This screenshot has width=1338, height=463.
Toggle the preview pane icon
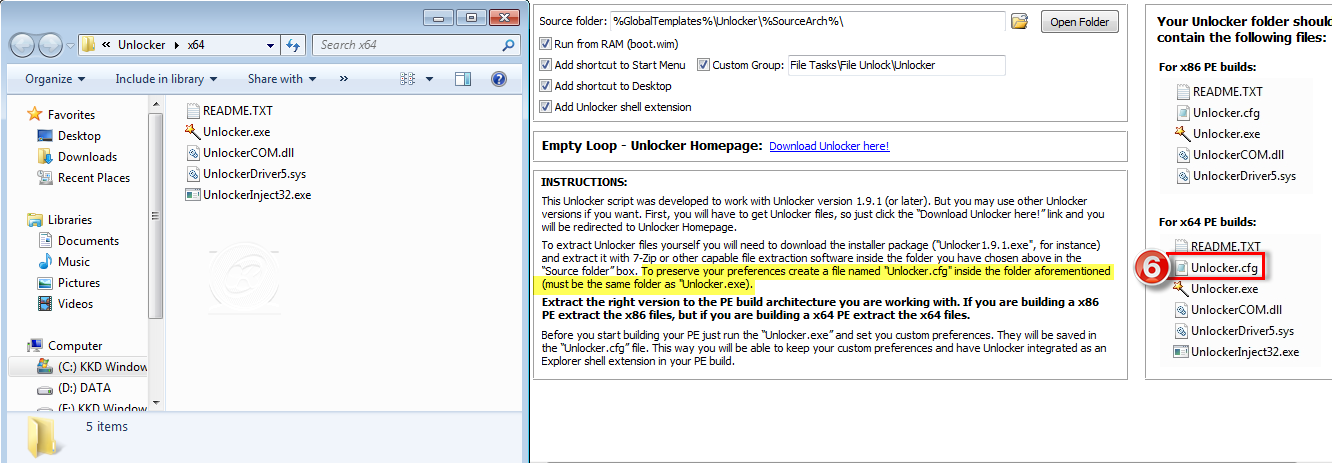tap(462, 79)
